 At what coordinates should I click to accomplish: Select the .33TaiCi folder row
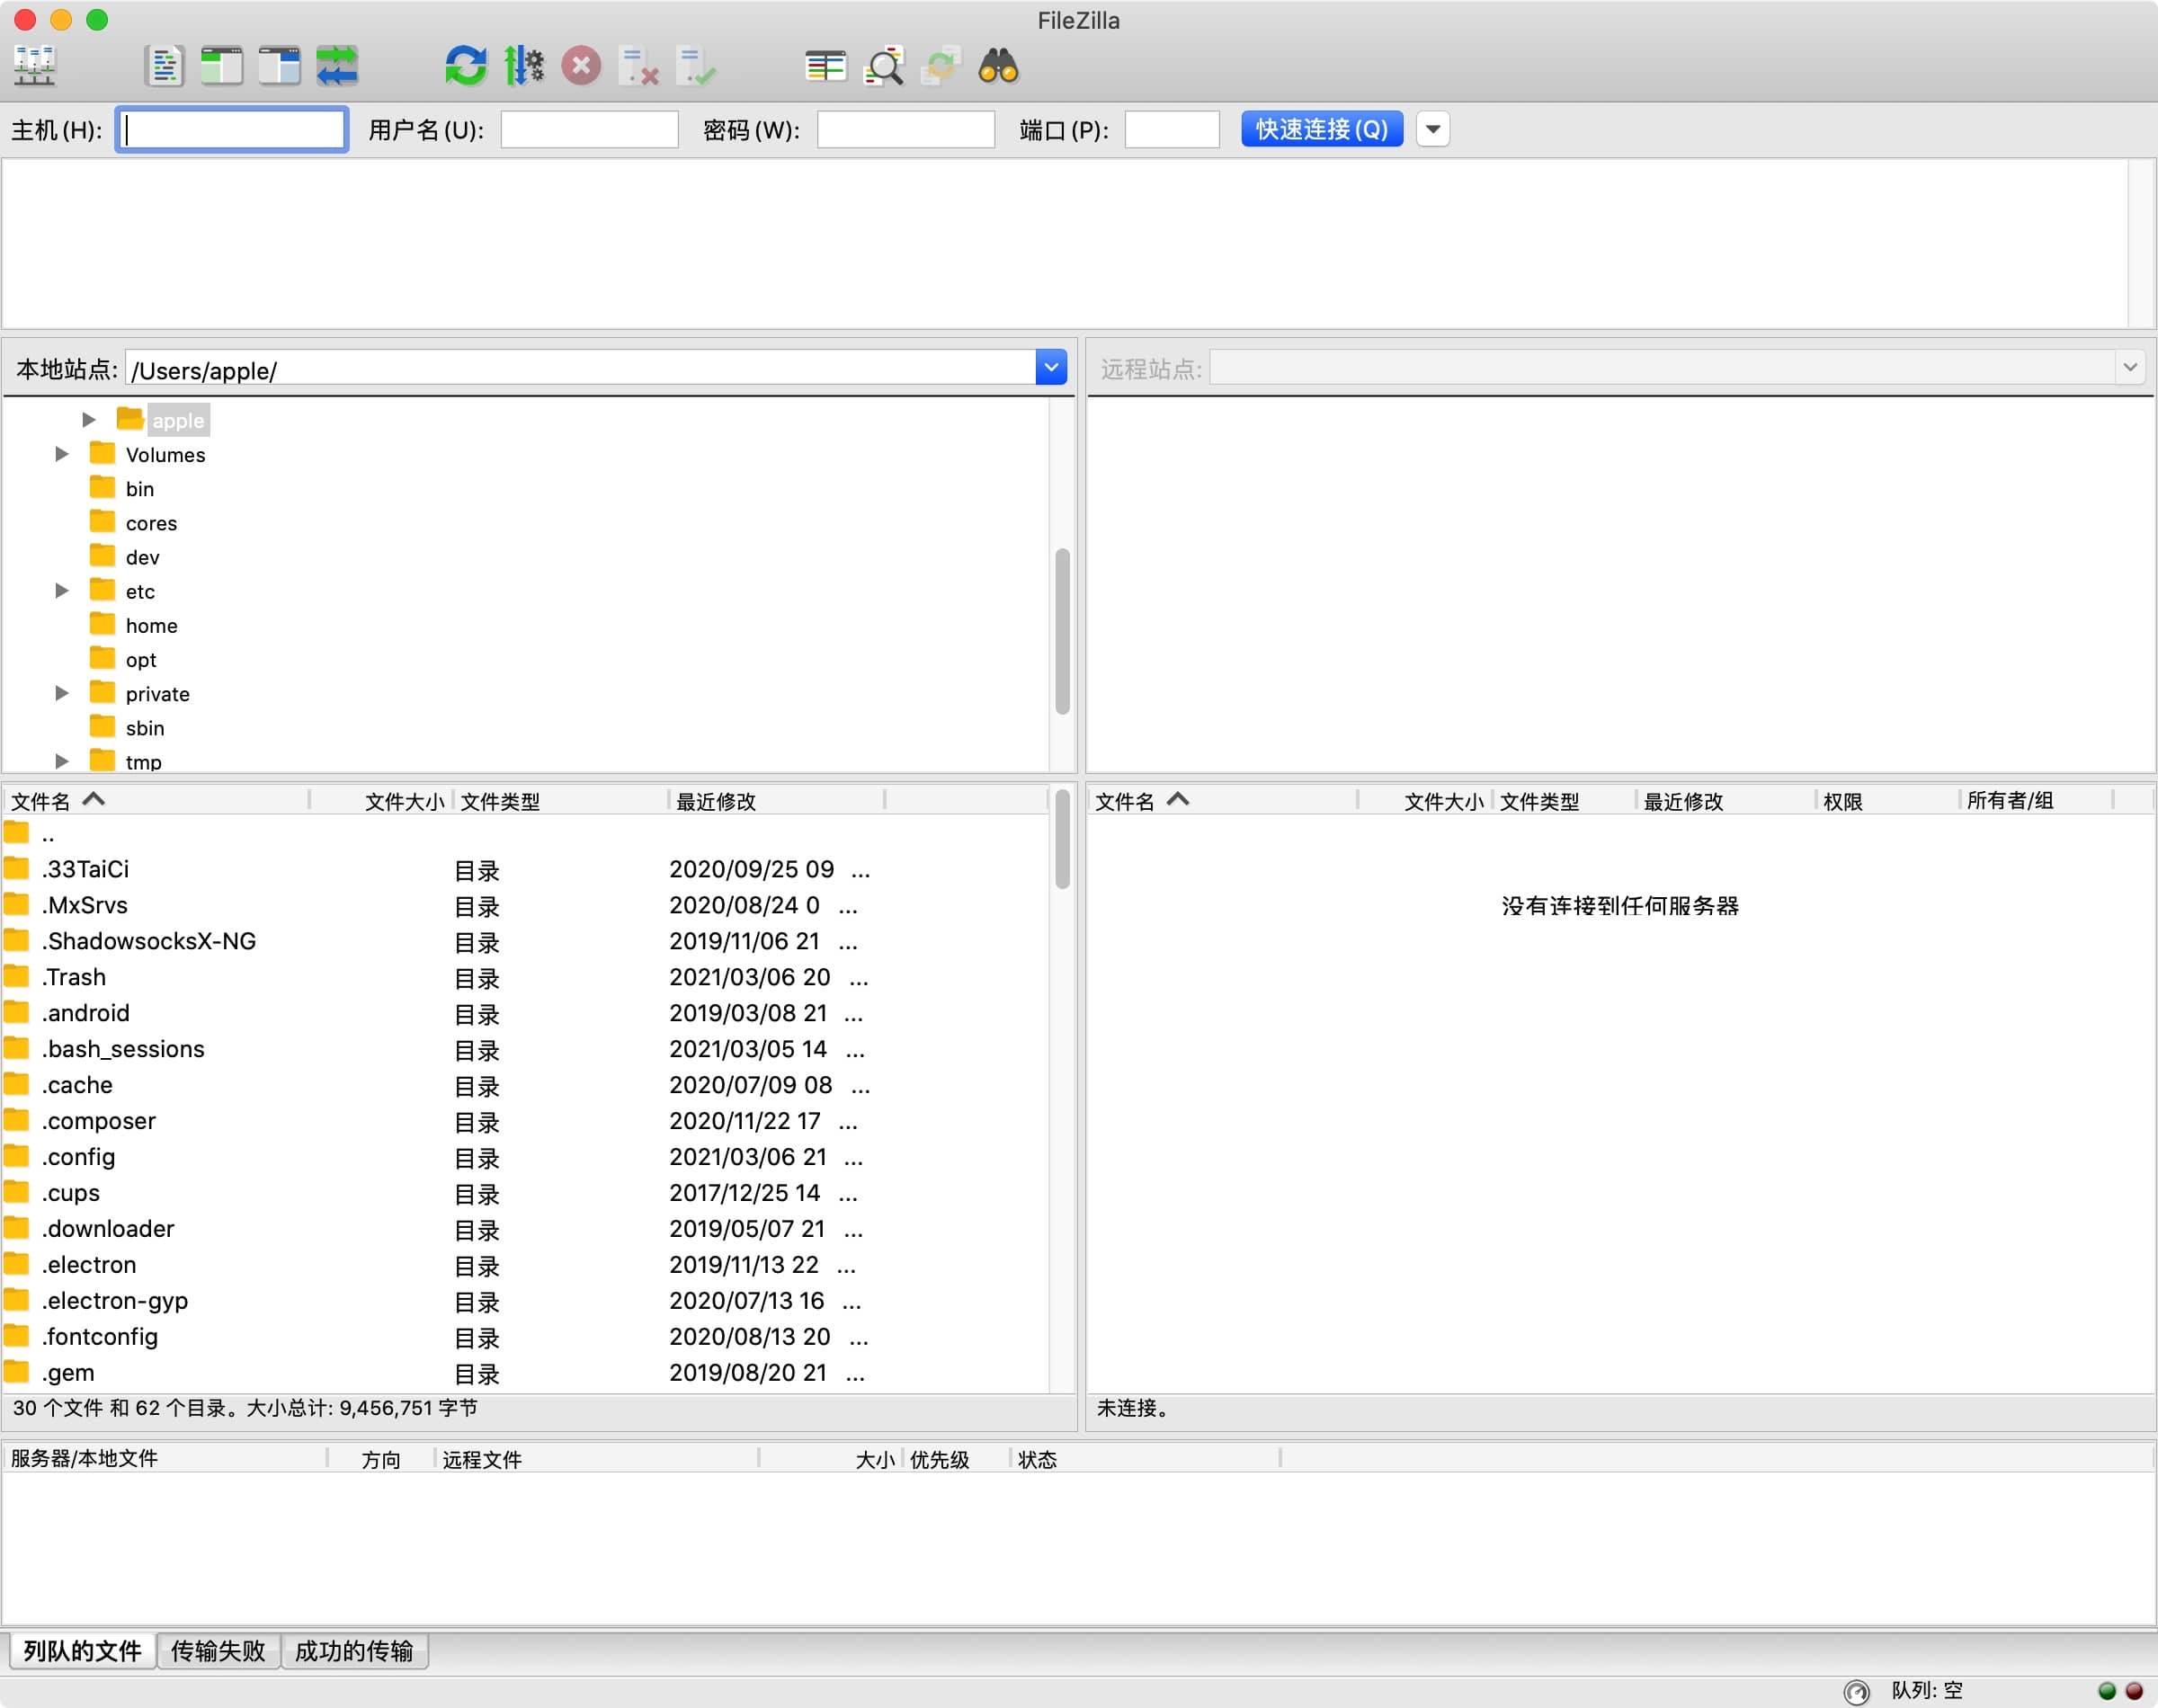click(525, 869)
